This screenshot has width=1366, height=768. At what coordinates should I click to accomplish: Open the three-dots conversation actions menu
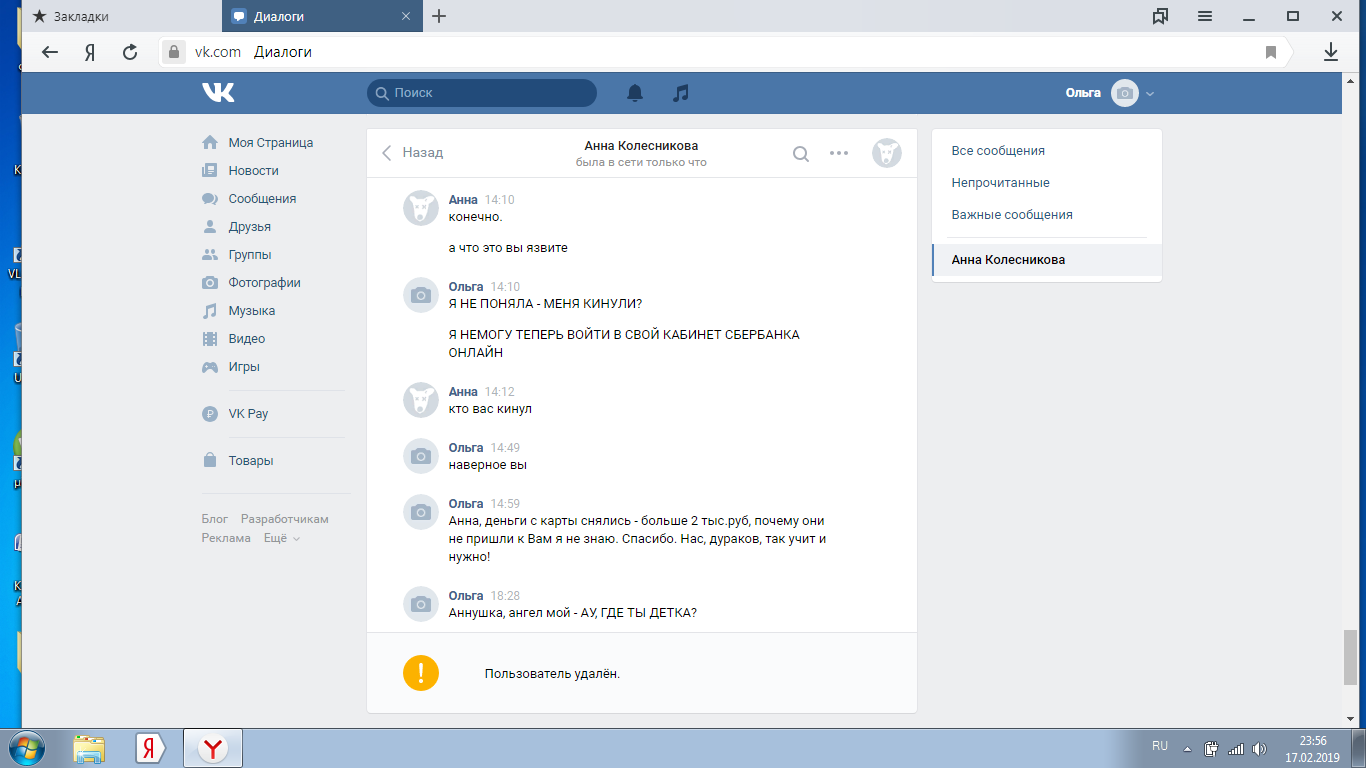(839, 153)
